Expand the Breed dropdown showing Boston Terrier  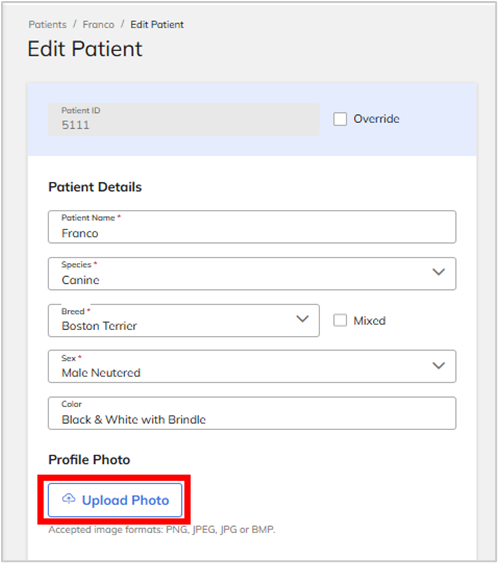pyautogui.click(x=184, y=321)
